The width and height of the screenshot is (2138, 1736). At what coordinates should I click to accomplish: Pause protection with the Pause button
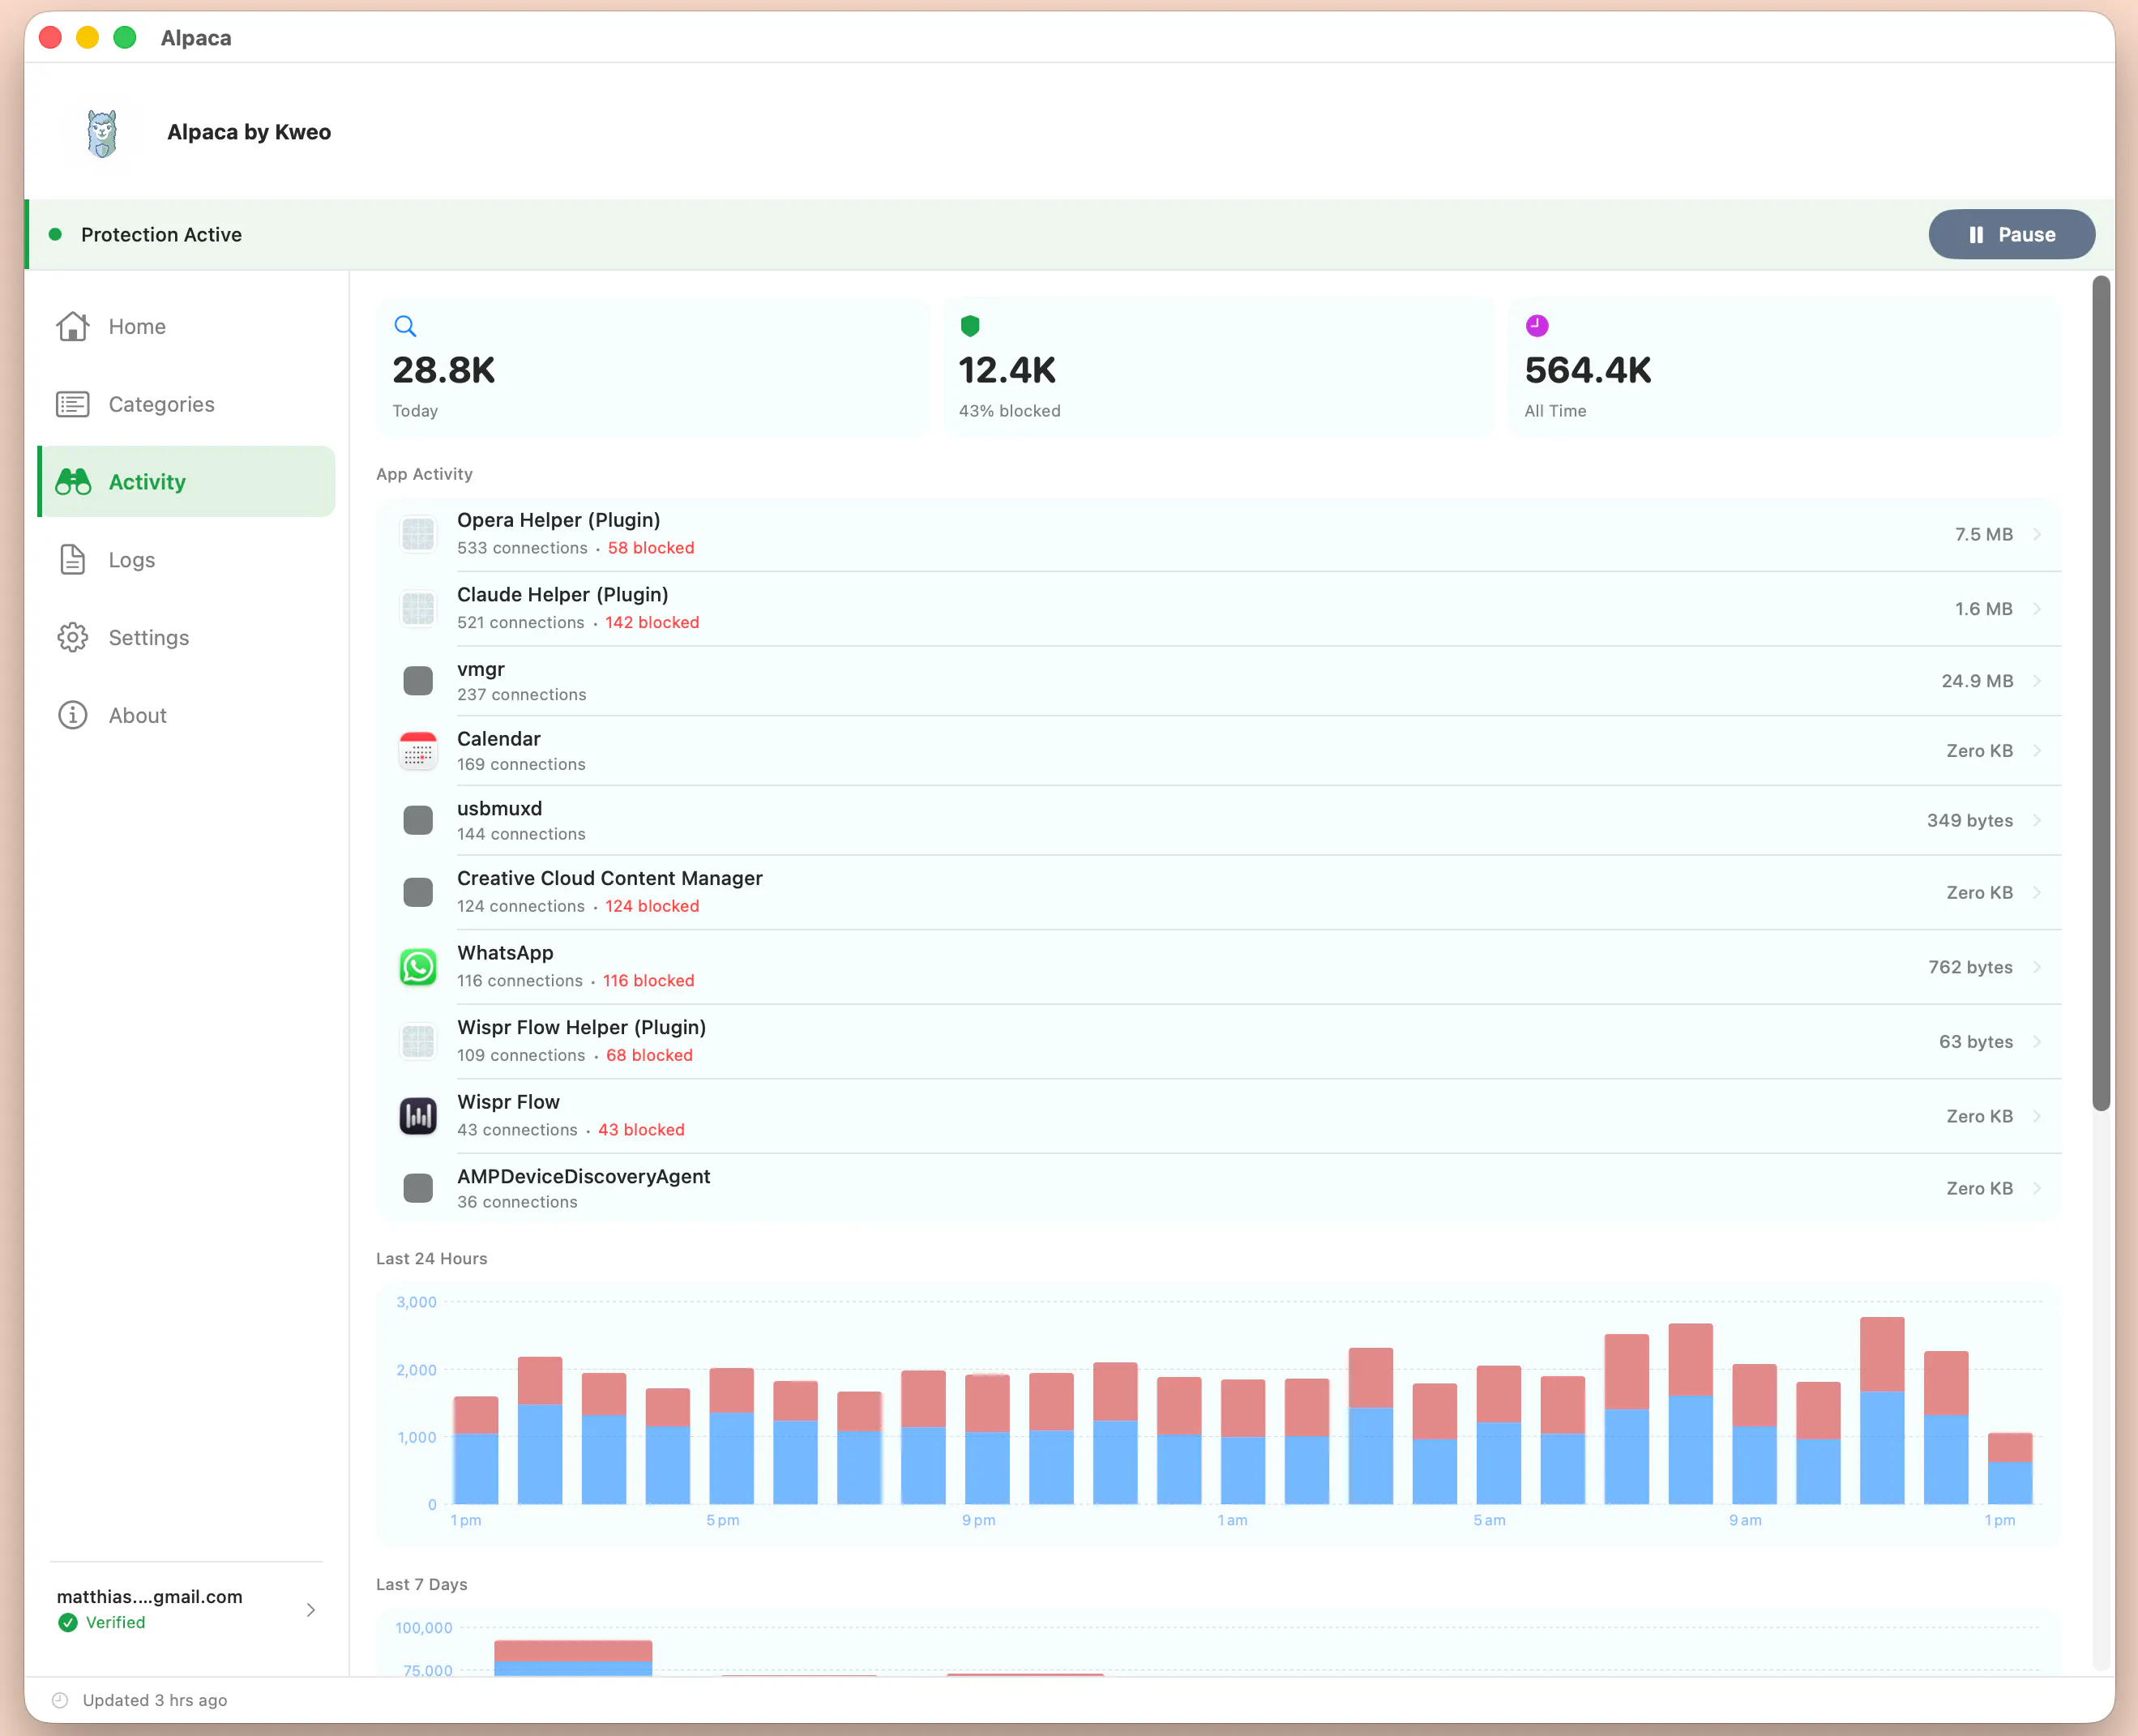[x=2011, y=234]
